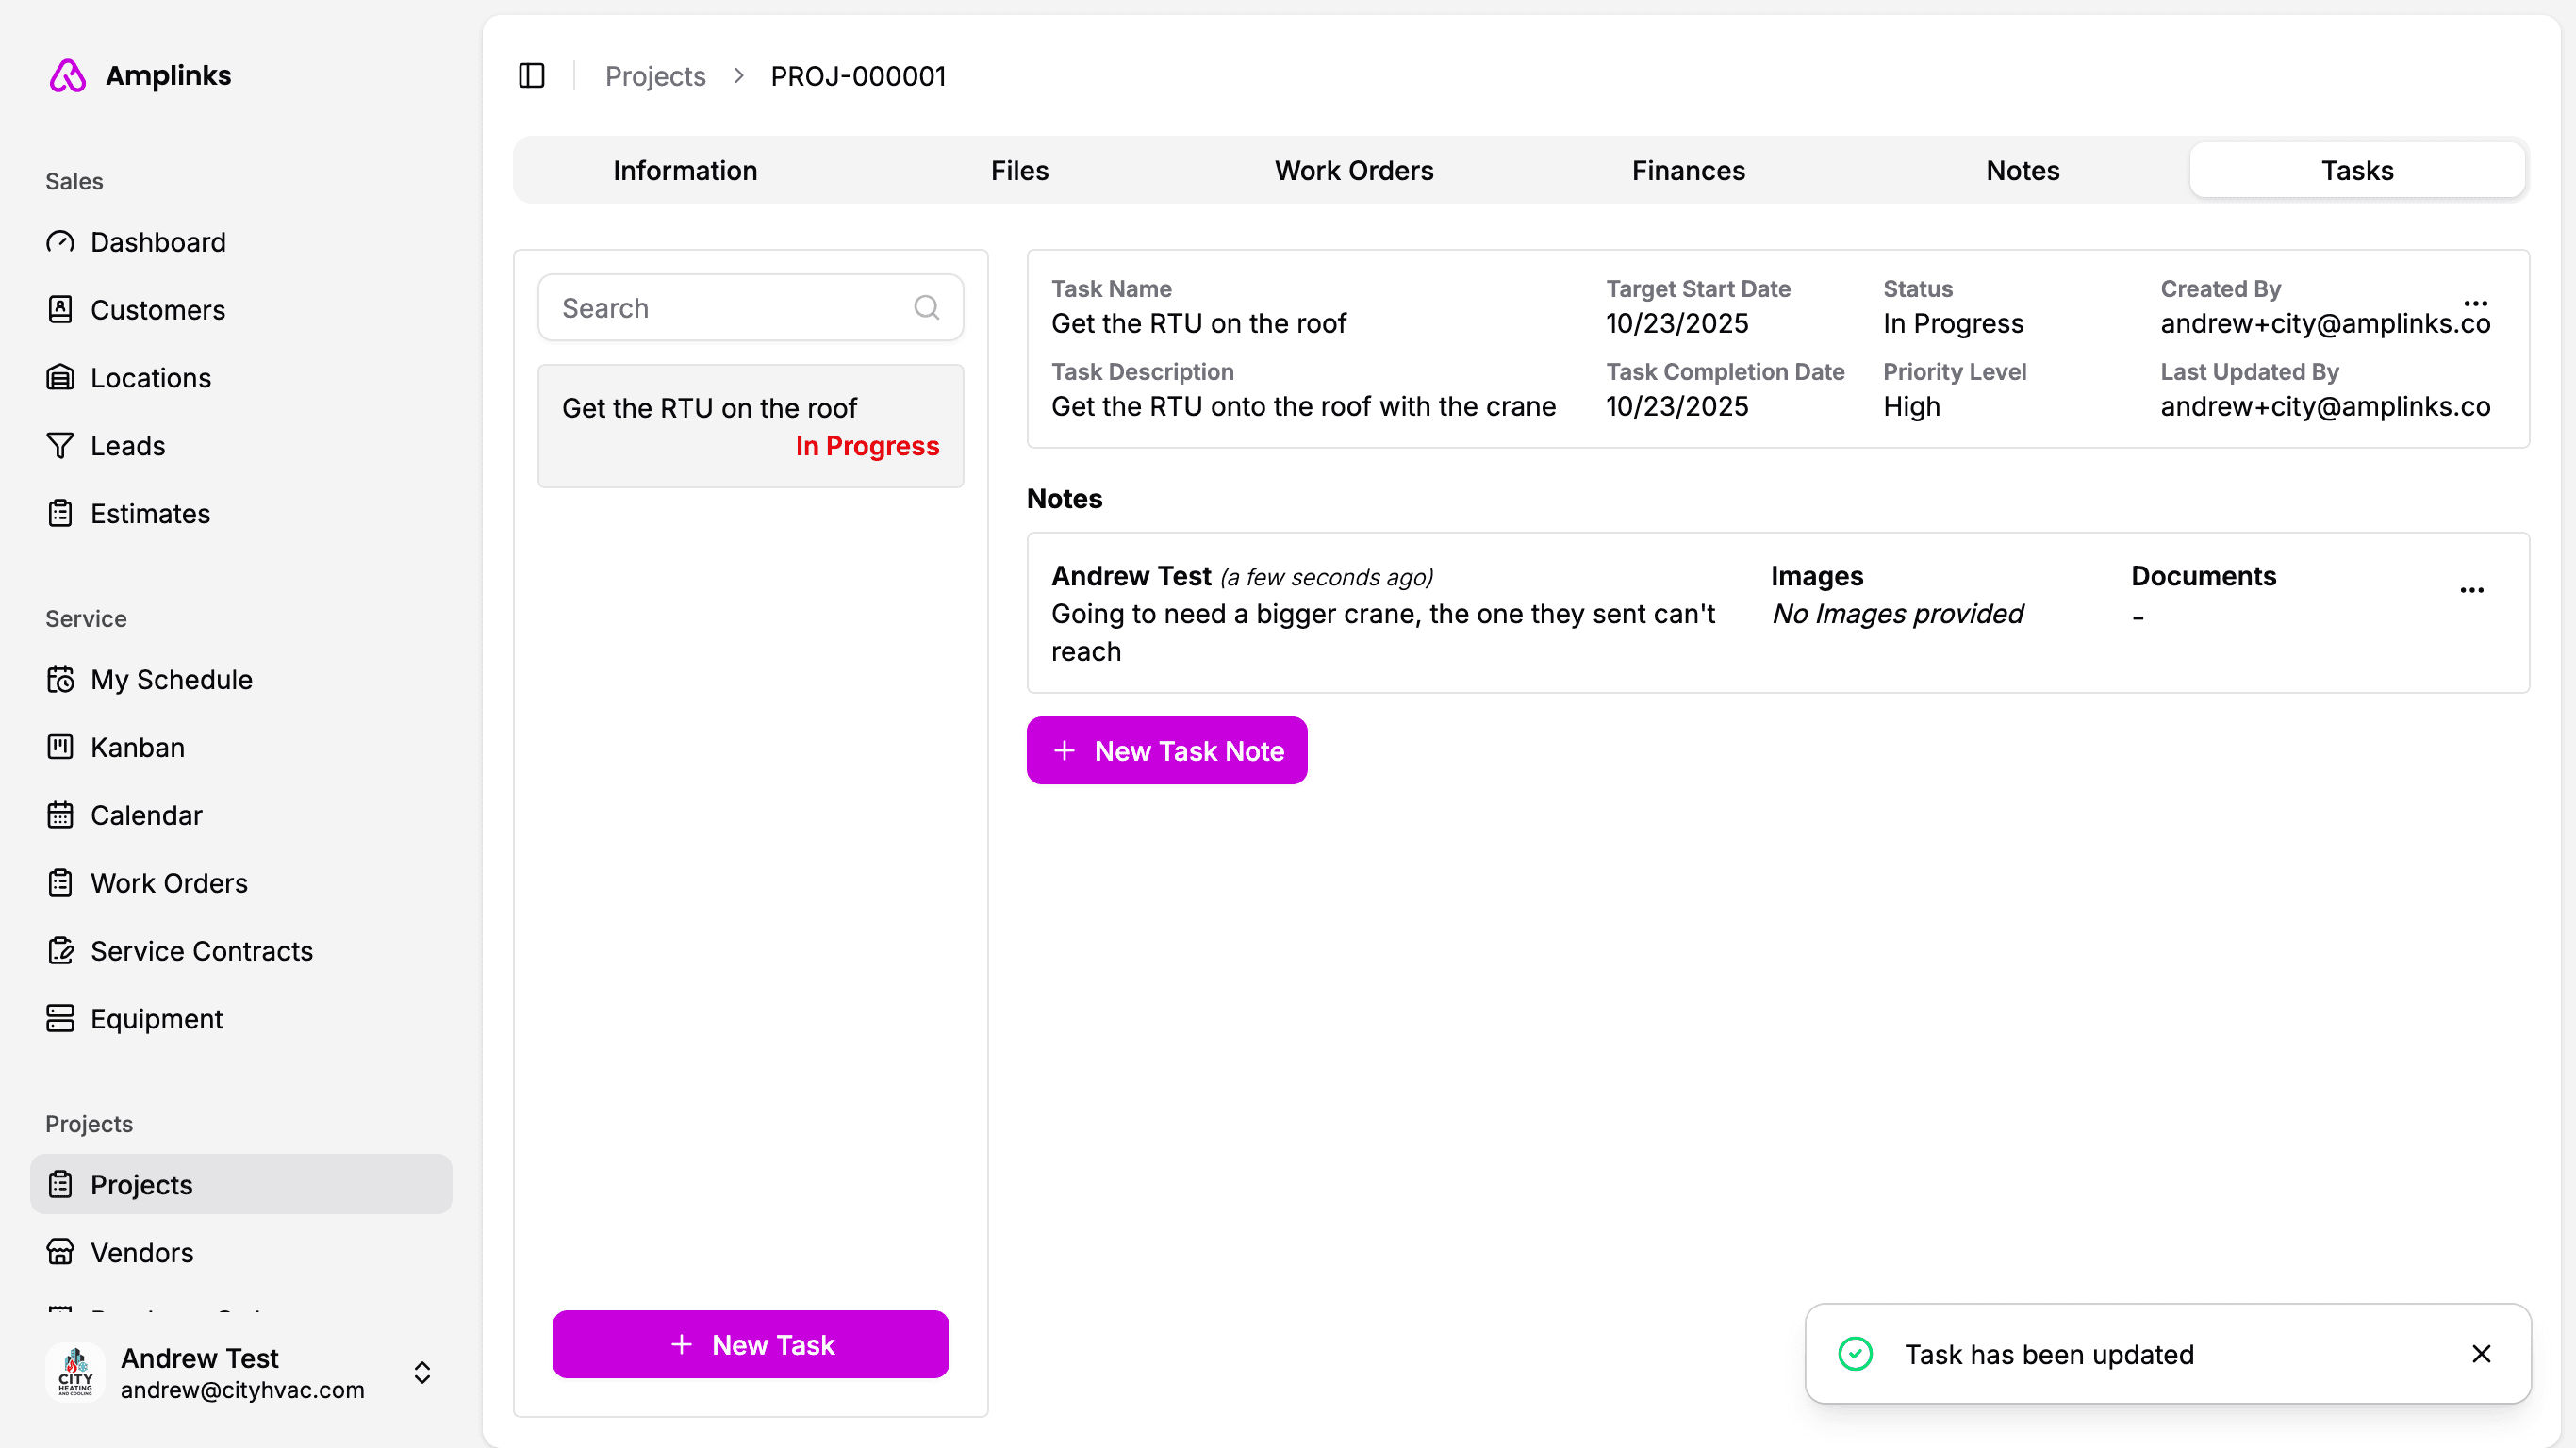Click the New Task button
This screenshot has width=2576, height=1448.
[750, 1344]
